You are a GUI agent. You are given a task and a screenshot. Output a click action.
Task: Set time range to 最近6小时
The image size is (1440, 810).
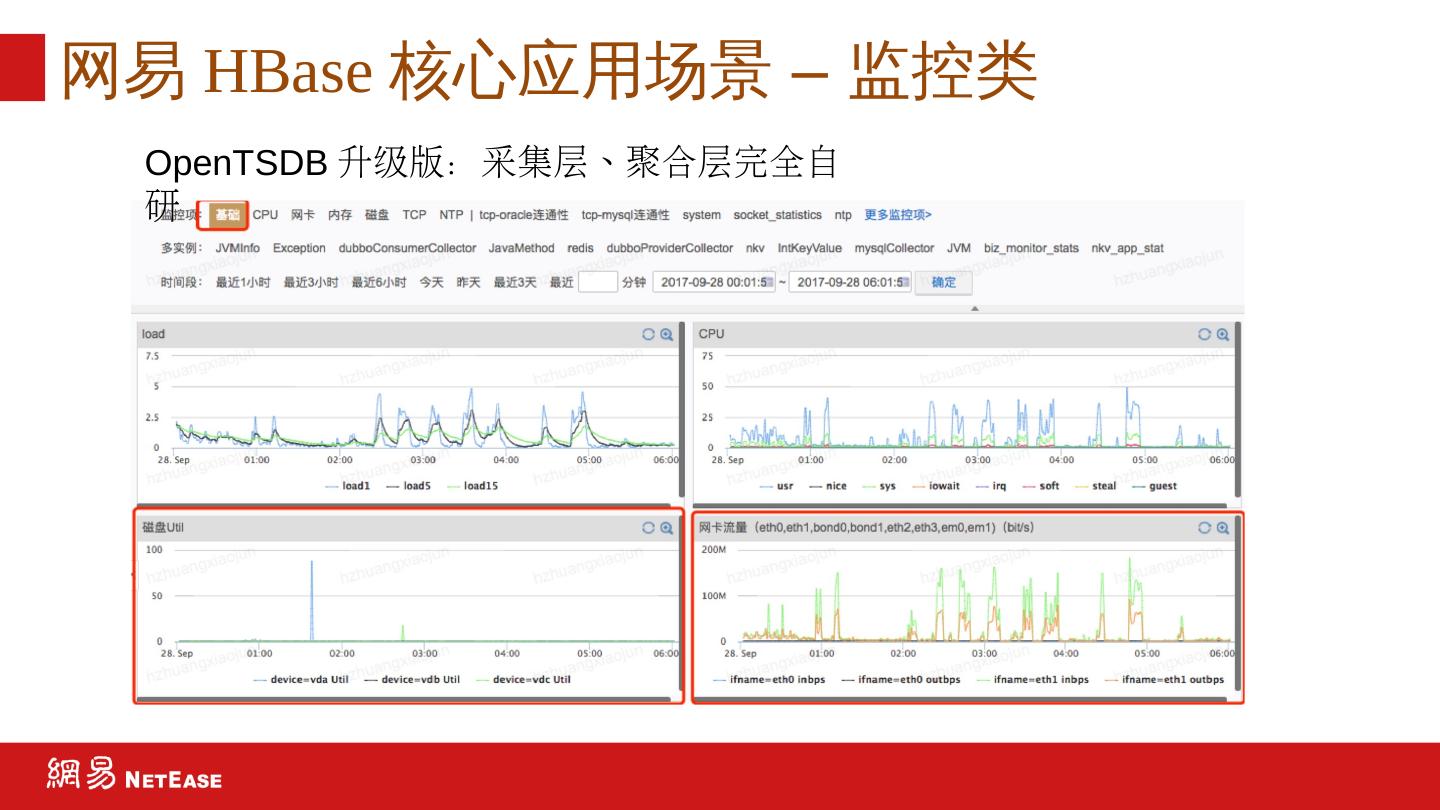coord(379,282)
